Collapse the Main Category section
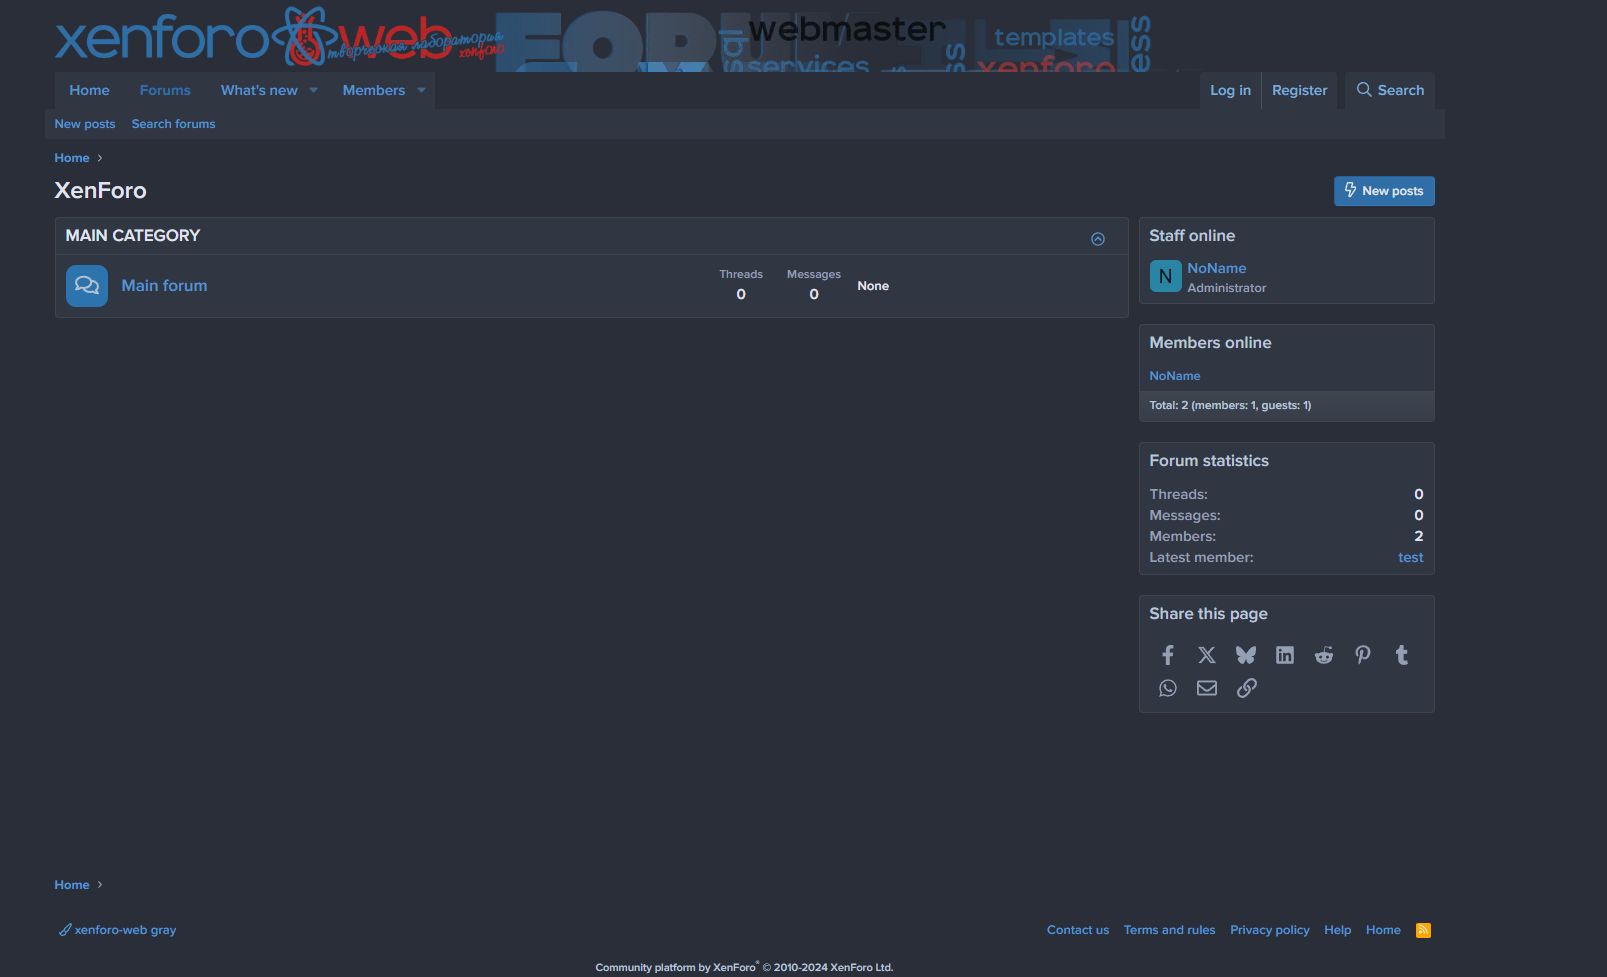The width and height of the screenshot is (1607, 977). click(1098, 239)
